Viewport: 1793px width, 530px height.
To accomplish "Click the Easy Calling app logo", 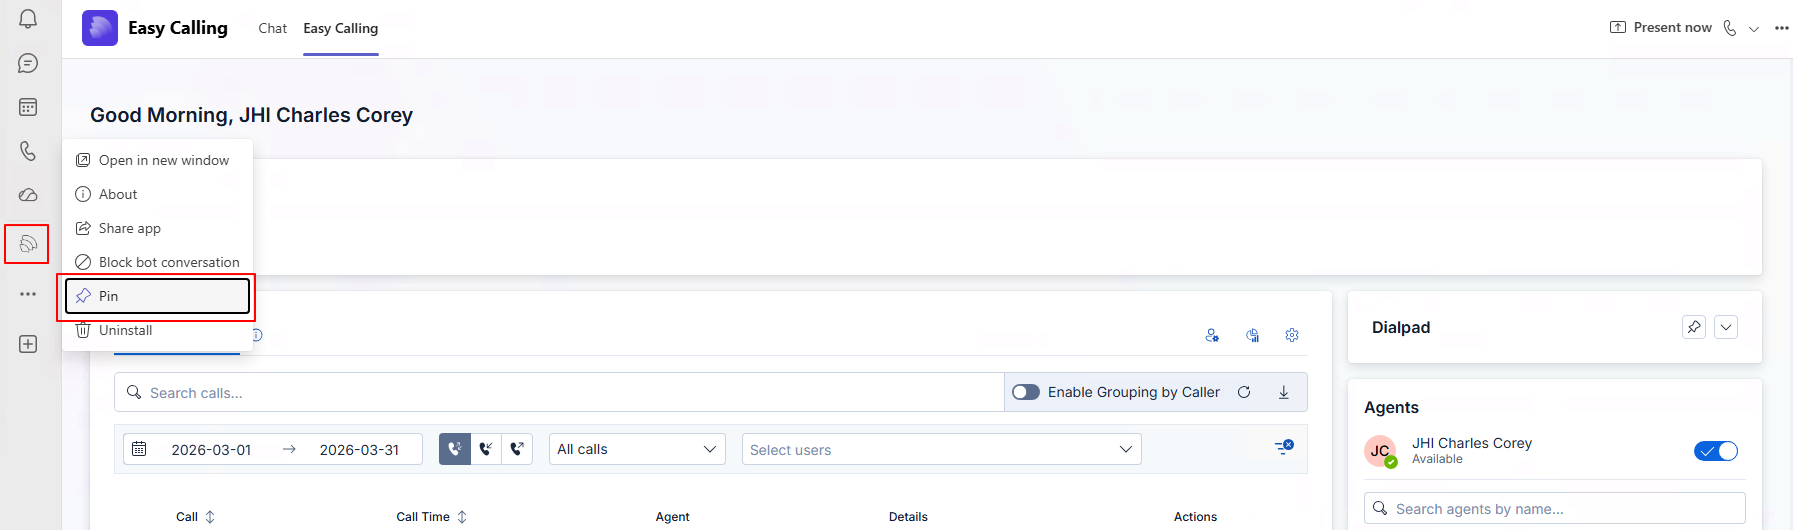I will coord(100,28).
